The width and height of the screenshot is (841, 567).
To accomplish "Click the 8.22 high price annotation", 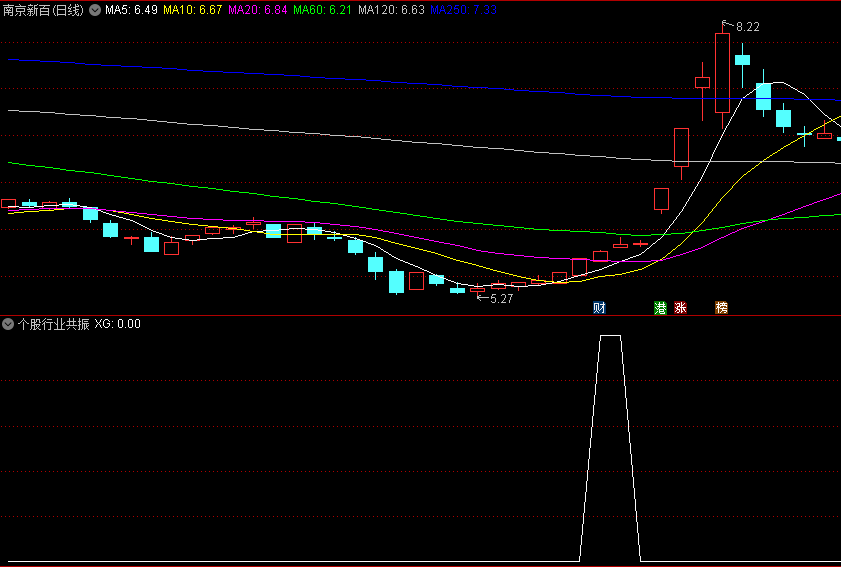I will coord(748,27).
